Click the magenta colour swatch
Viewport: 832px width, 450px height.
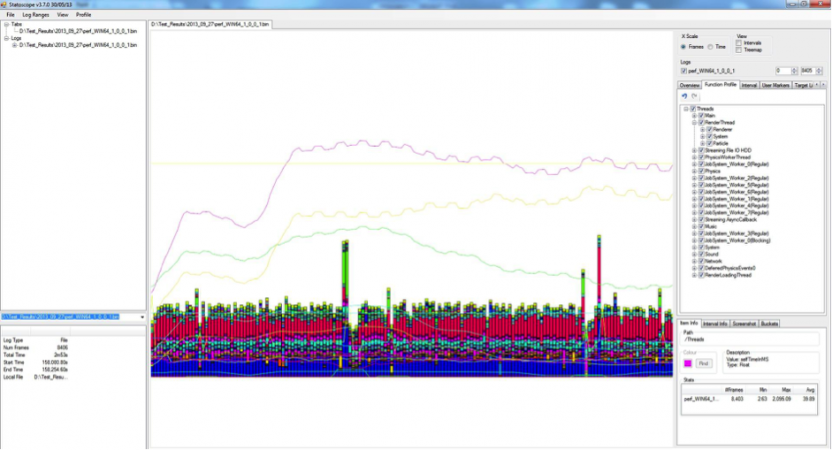[686, 362]
